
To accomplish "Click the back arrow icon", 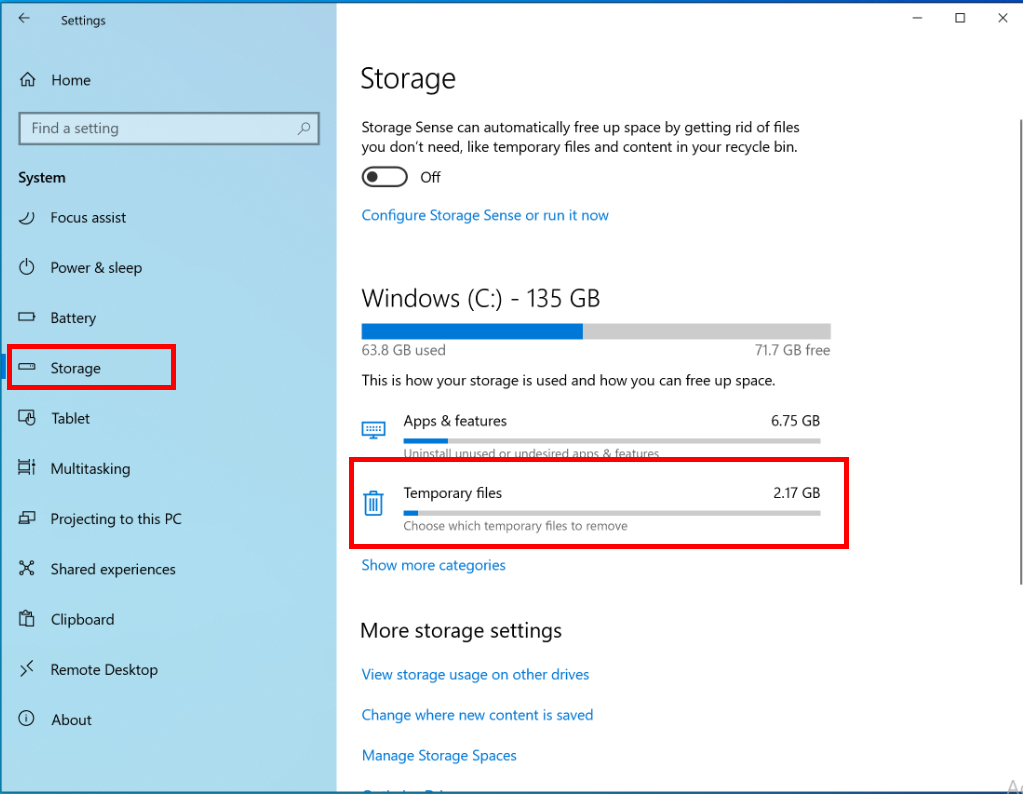I will pyautogui.click(x=24, y=19).
